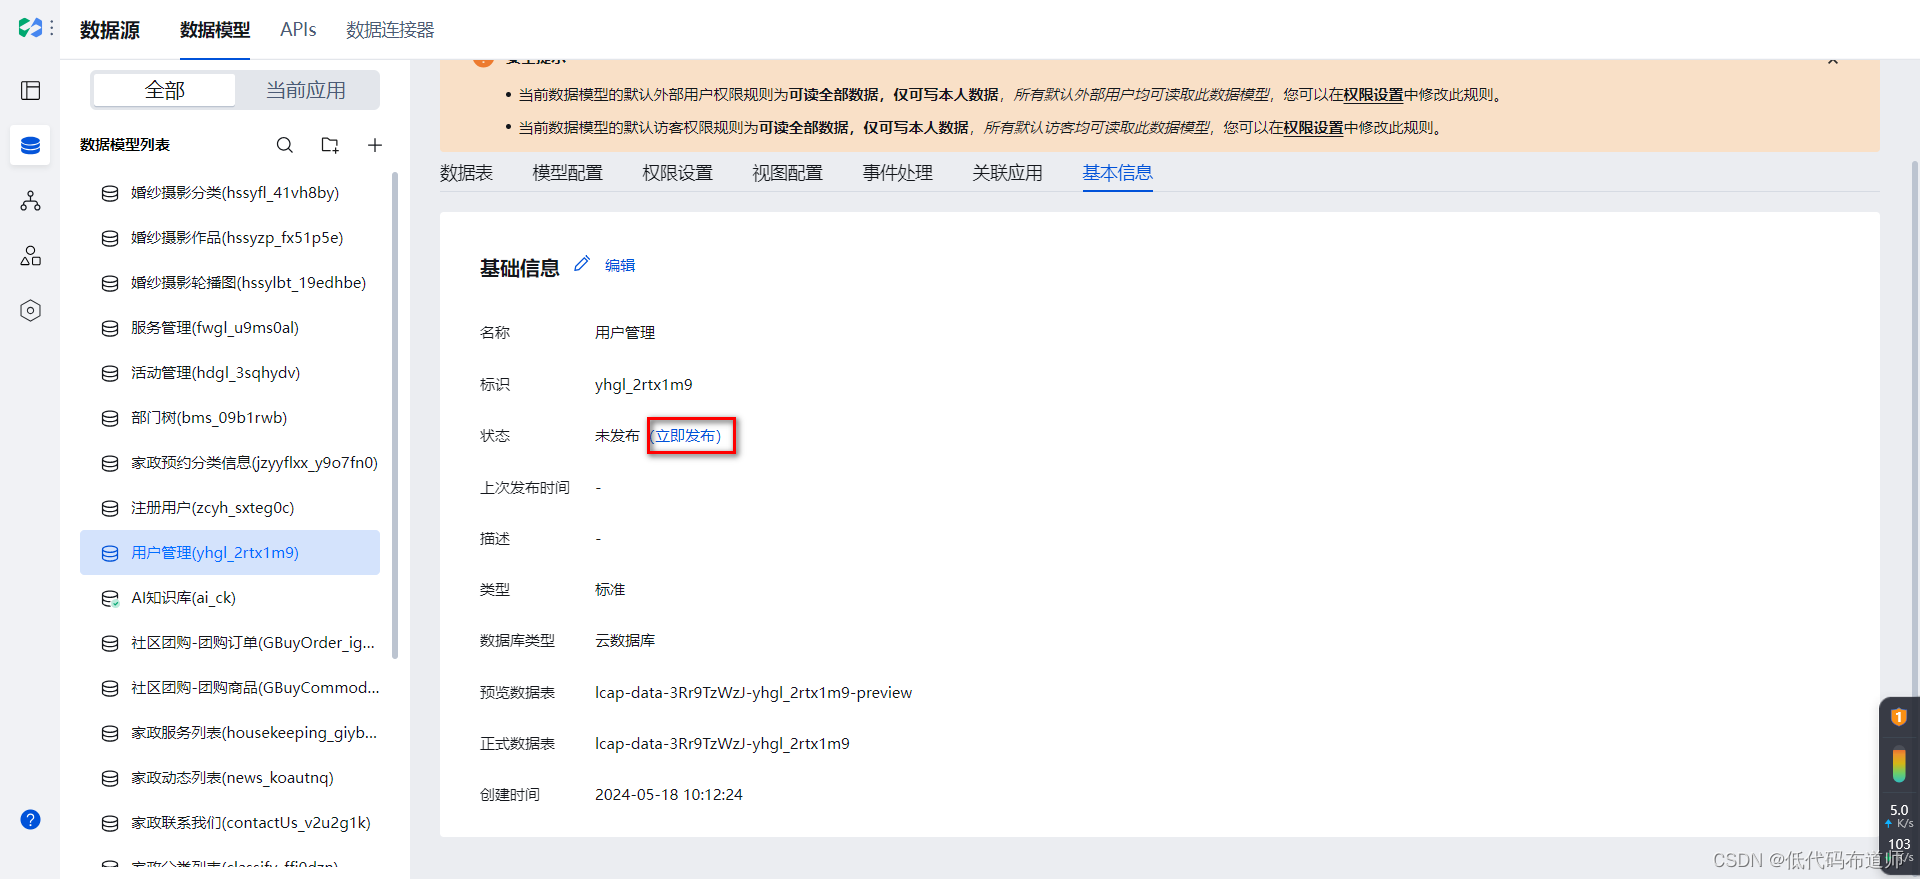Search the data model list
The height and width of the screenshot is (879, 1920).
[x=285, y=145]
